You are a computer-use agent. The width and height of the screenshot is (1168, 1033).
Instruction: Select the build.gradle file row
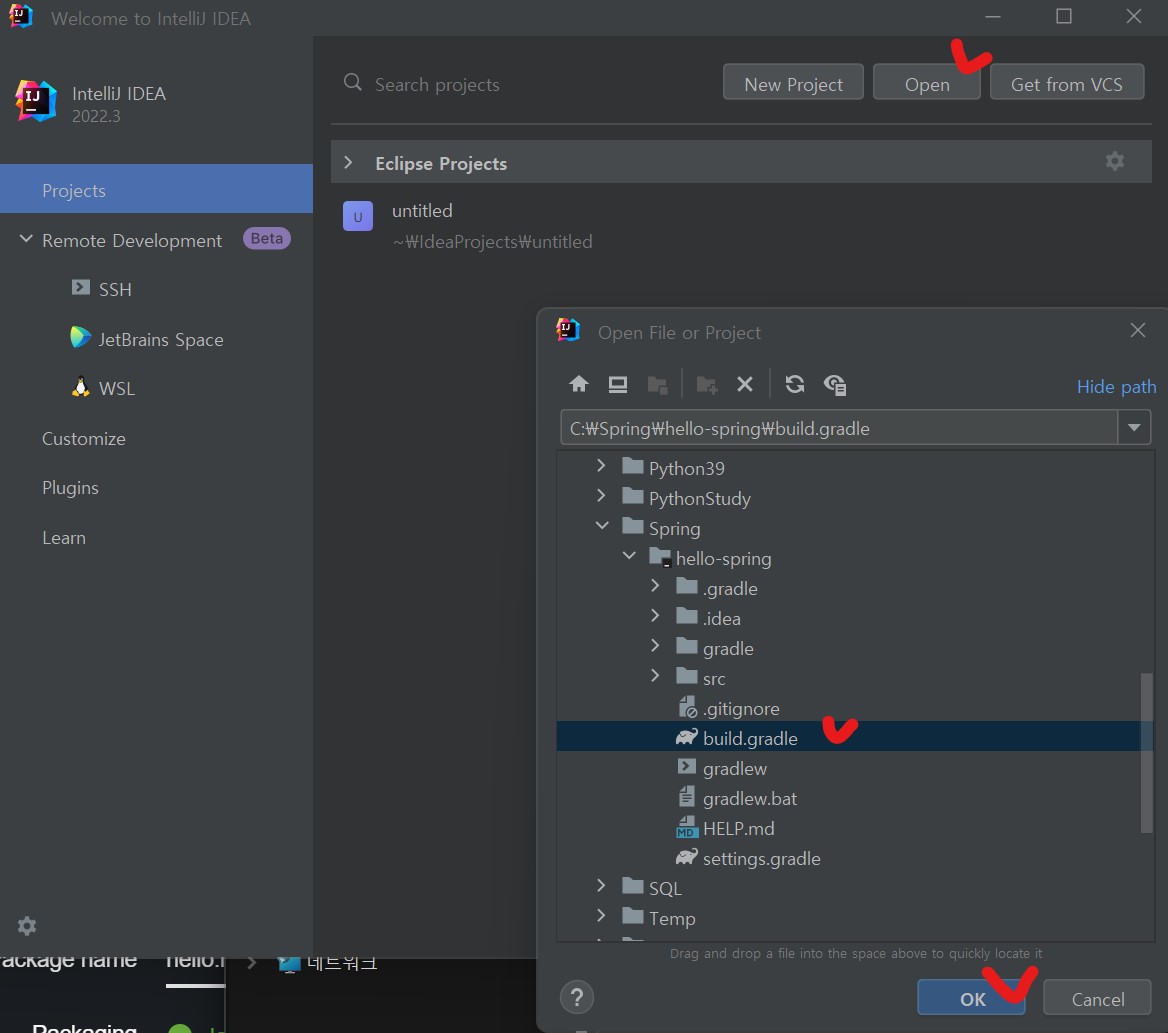point(848,737)
